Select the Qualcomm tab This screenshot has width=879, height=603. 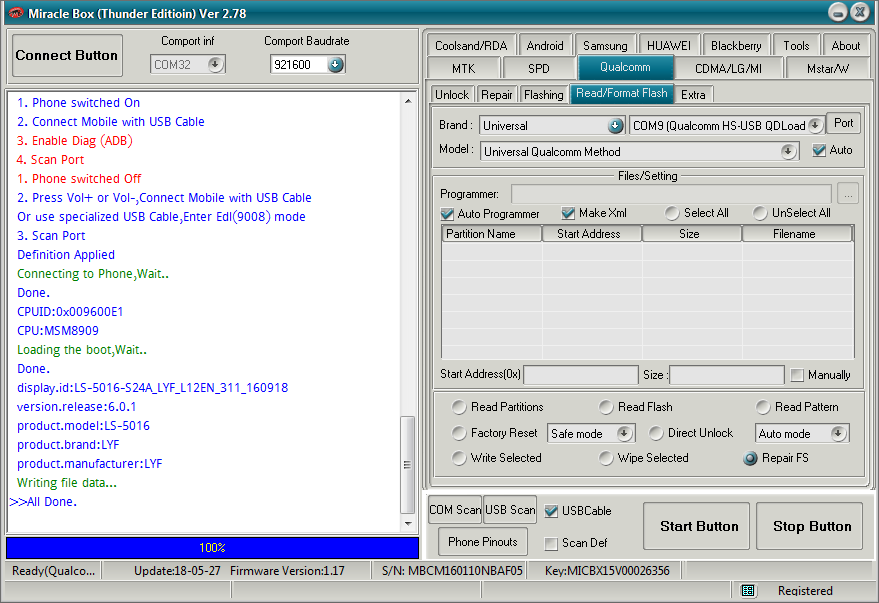click(625, 67)
